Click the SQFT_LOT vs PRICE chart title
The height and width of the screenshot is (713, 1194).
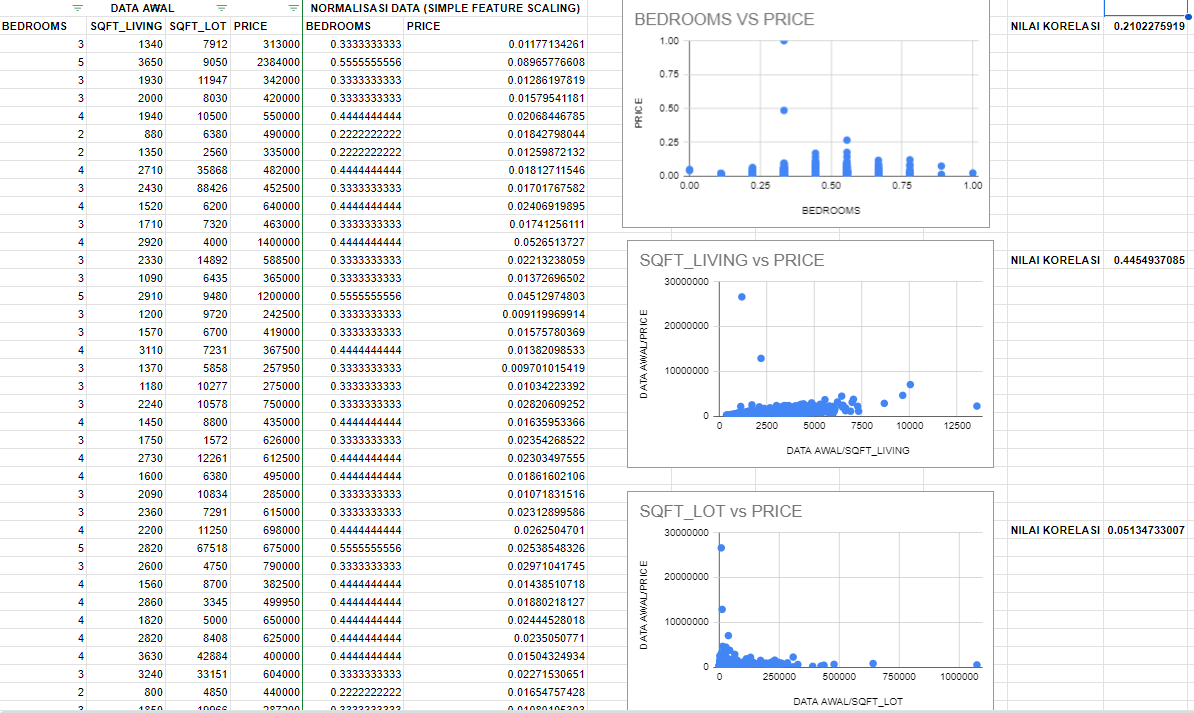pos(720,511)
